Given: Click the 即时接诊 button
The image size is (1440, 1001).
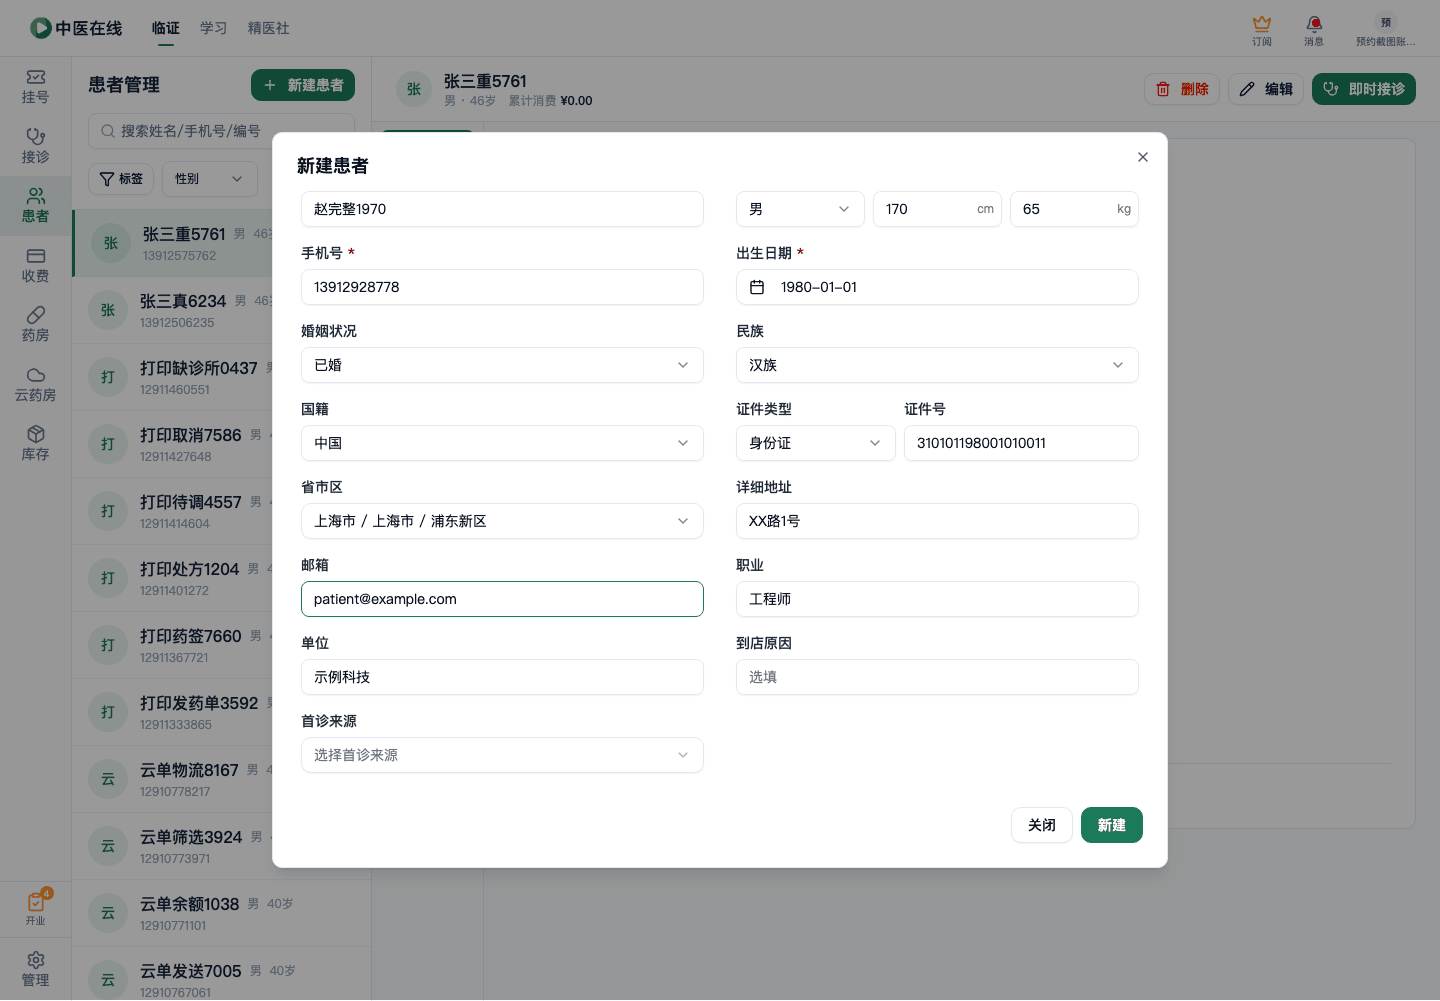Looking at the screenshot, I should pos(1364,89).
